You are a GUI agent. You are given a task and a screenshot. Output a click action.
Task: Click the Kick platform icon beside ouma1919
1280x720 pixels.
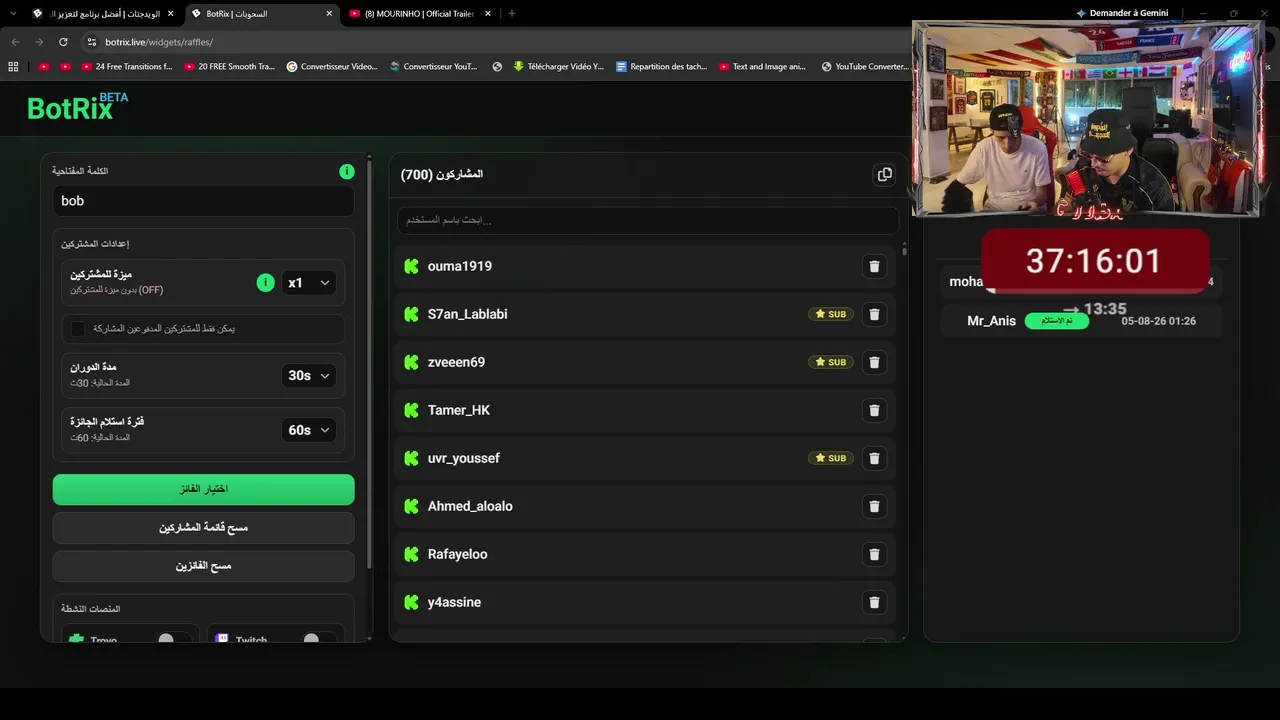pos(411,266)
